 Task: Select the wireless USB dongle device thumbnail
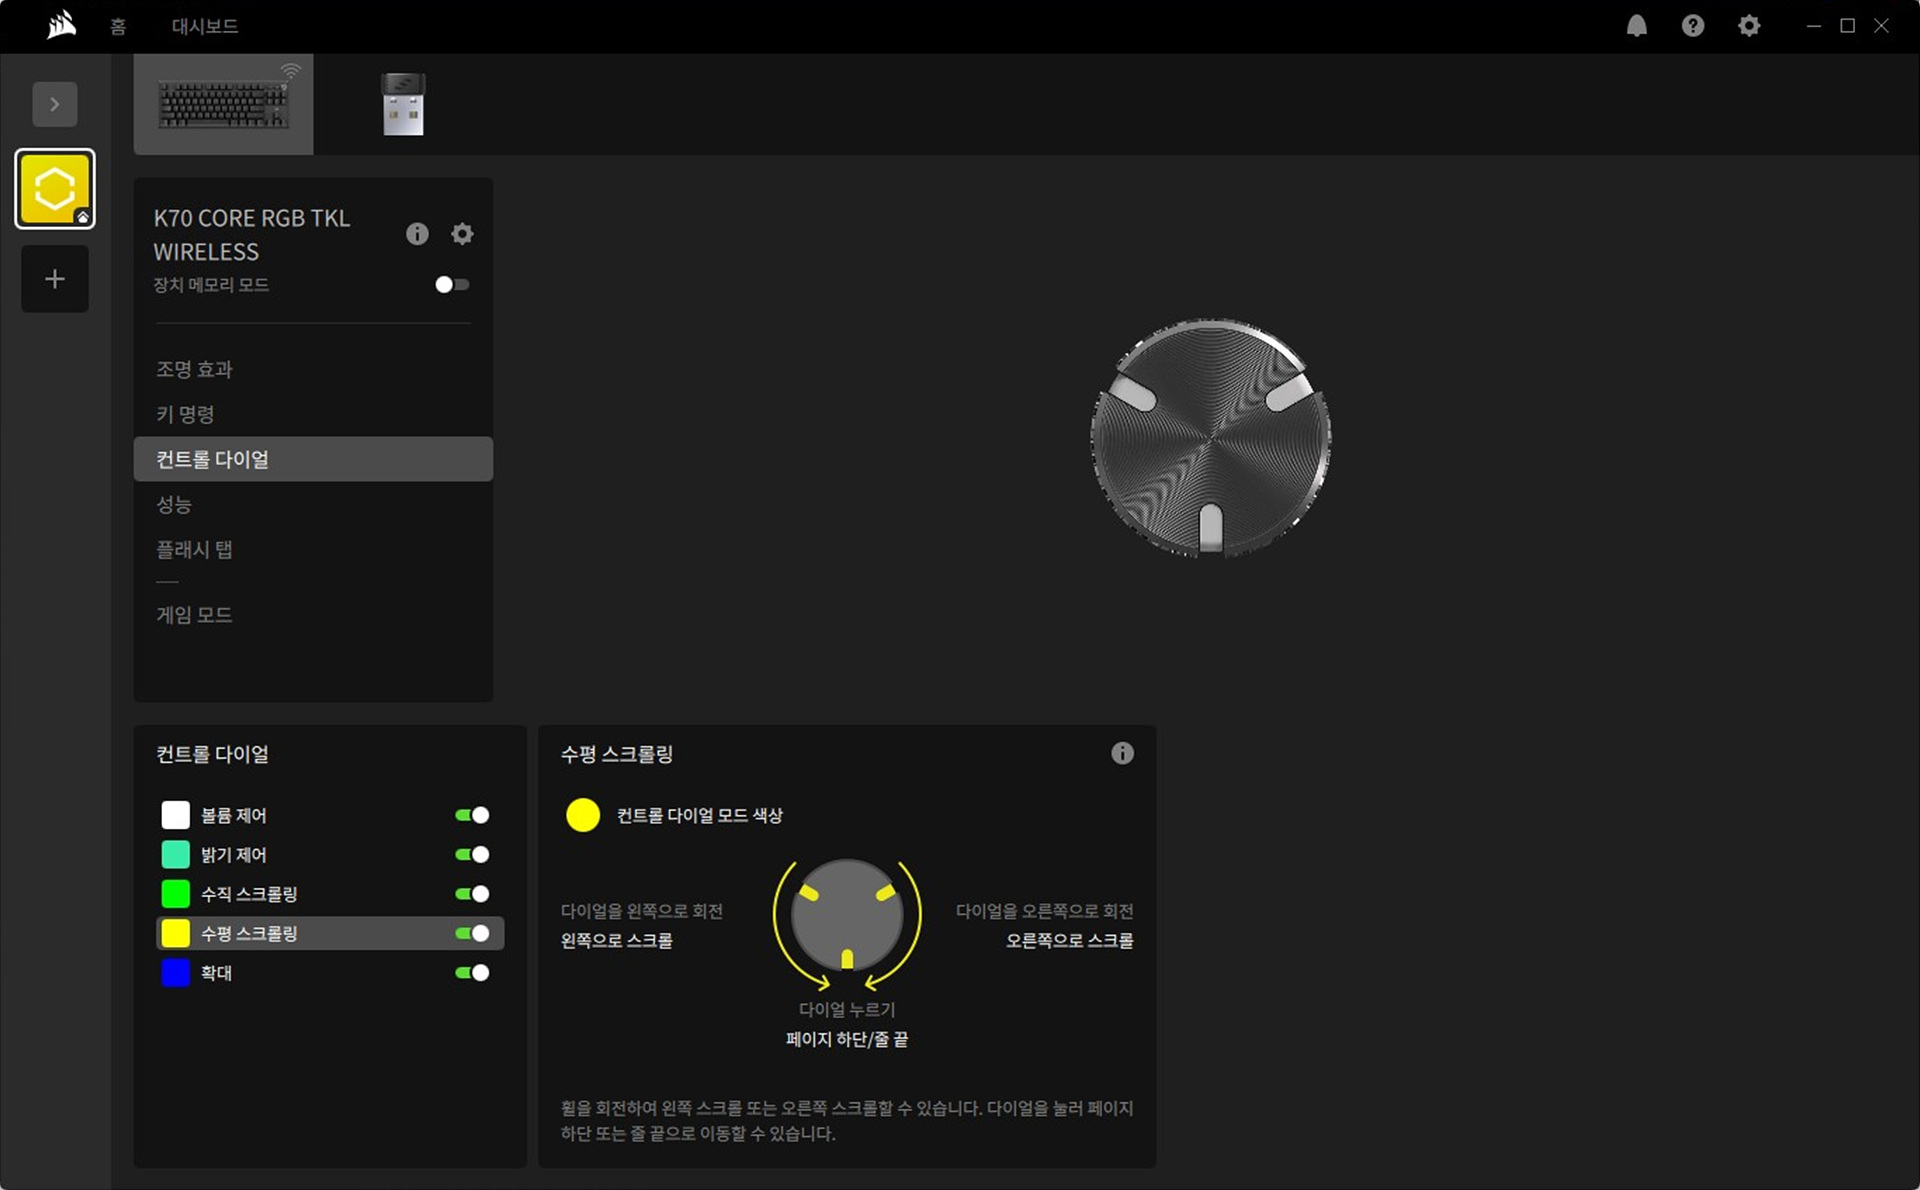[x=403, y=104]
